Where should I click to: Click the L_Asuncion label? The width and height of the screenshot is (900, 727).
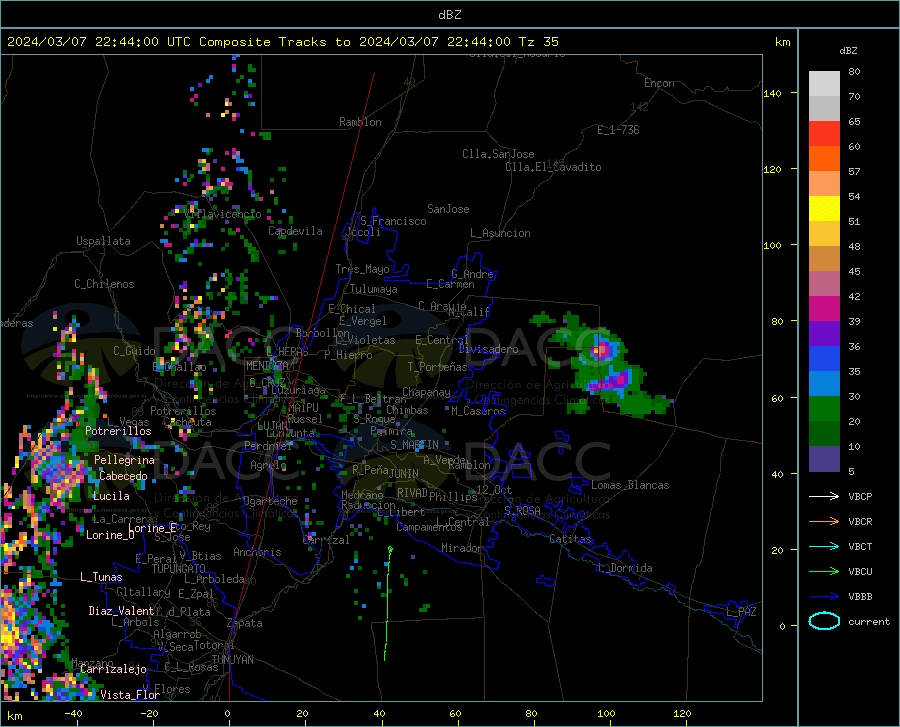pyautogui.click(x=500, y=233)
